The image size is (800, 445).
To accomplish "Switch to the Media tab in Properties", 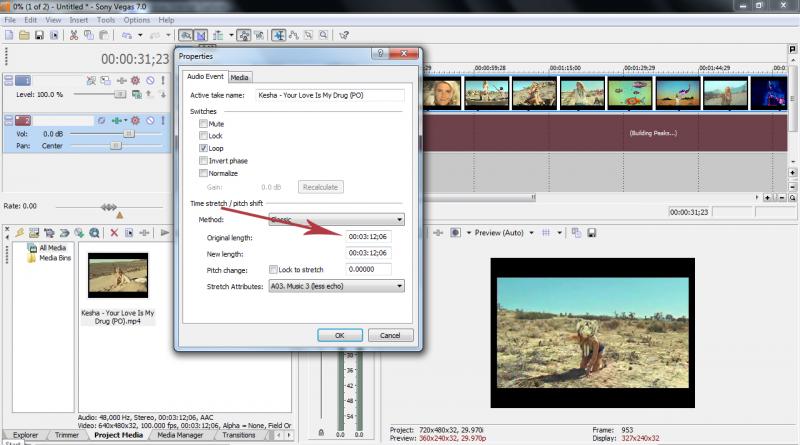I will 239,78.
